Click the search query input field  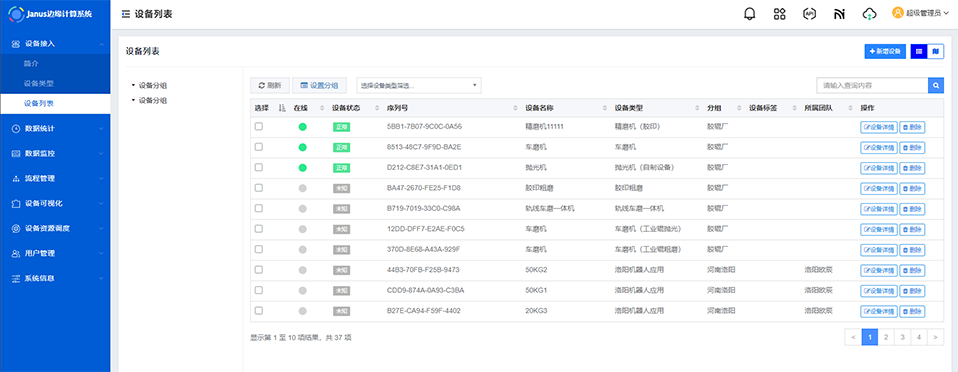(x=872, y=86)
